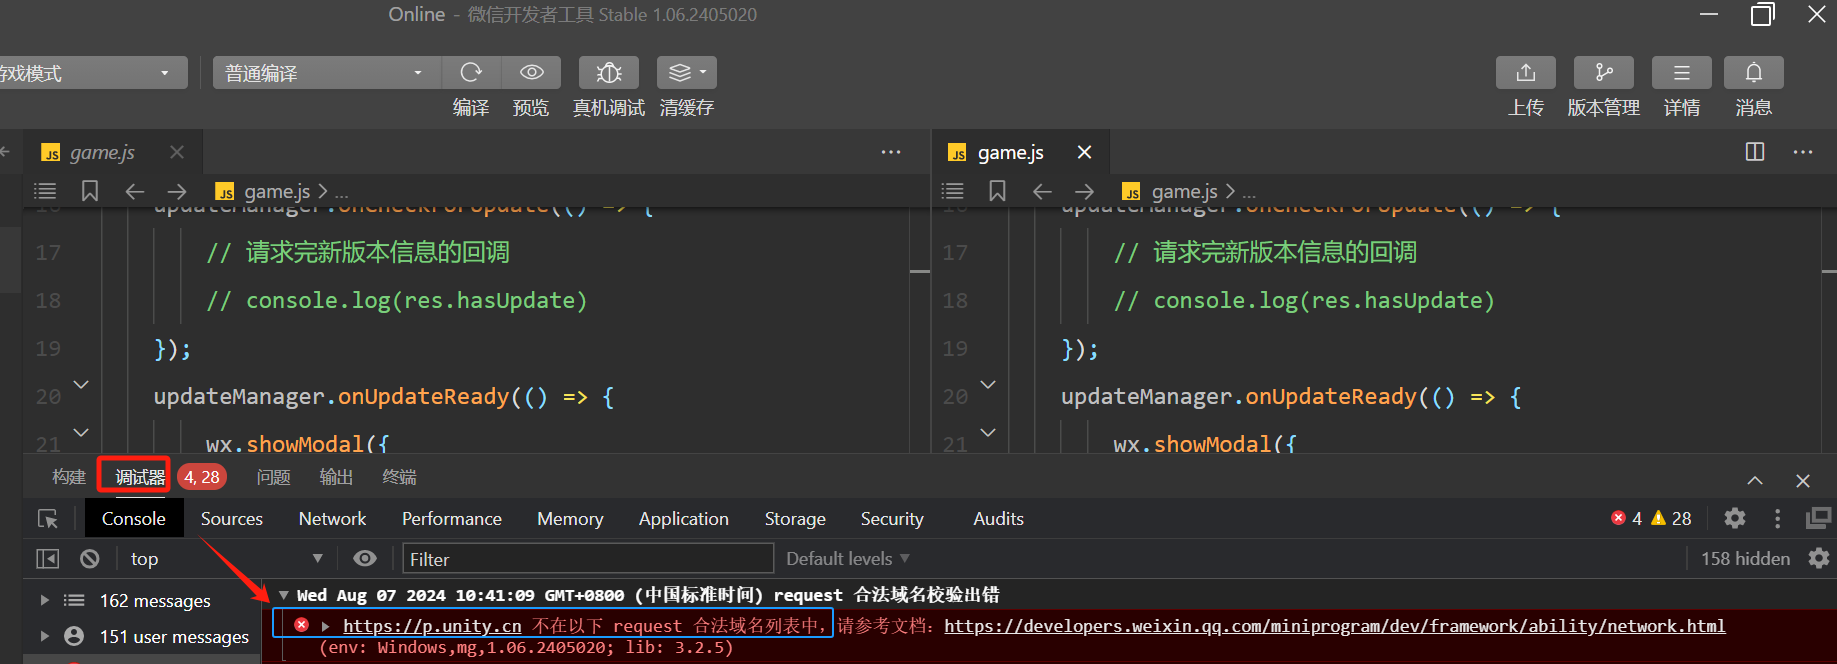The image size is (1837, 664).
Task: Open the details (详情) menu icon
Action: pyautogui.click(x=1681, y=73)
